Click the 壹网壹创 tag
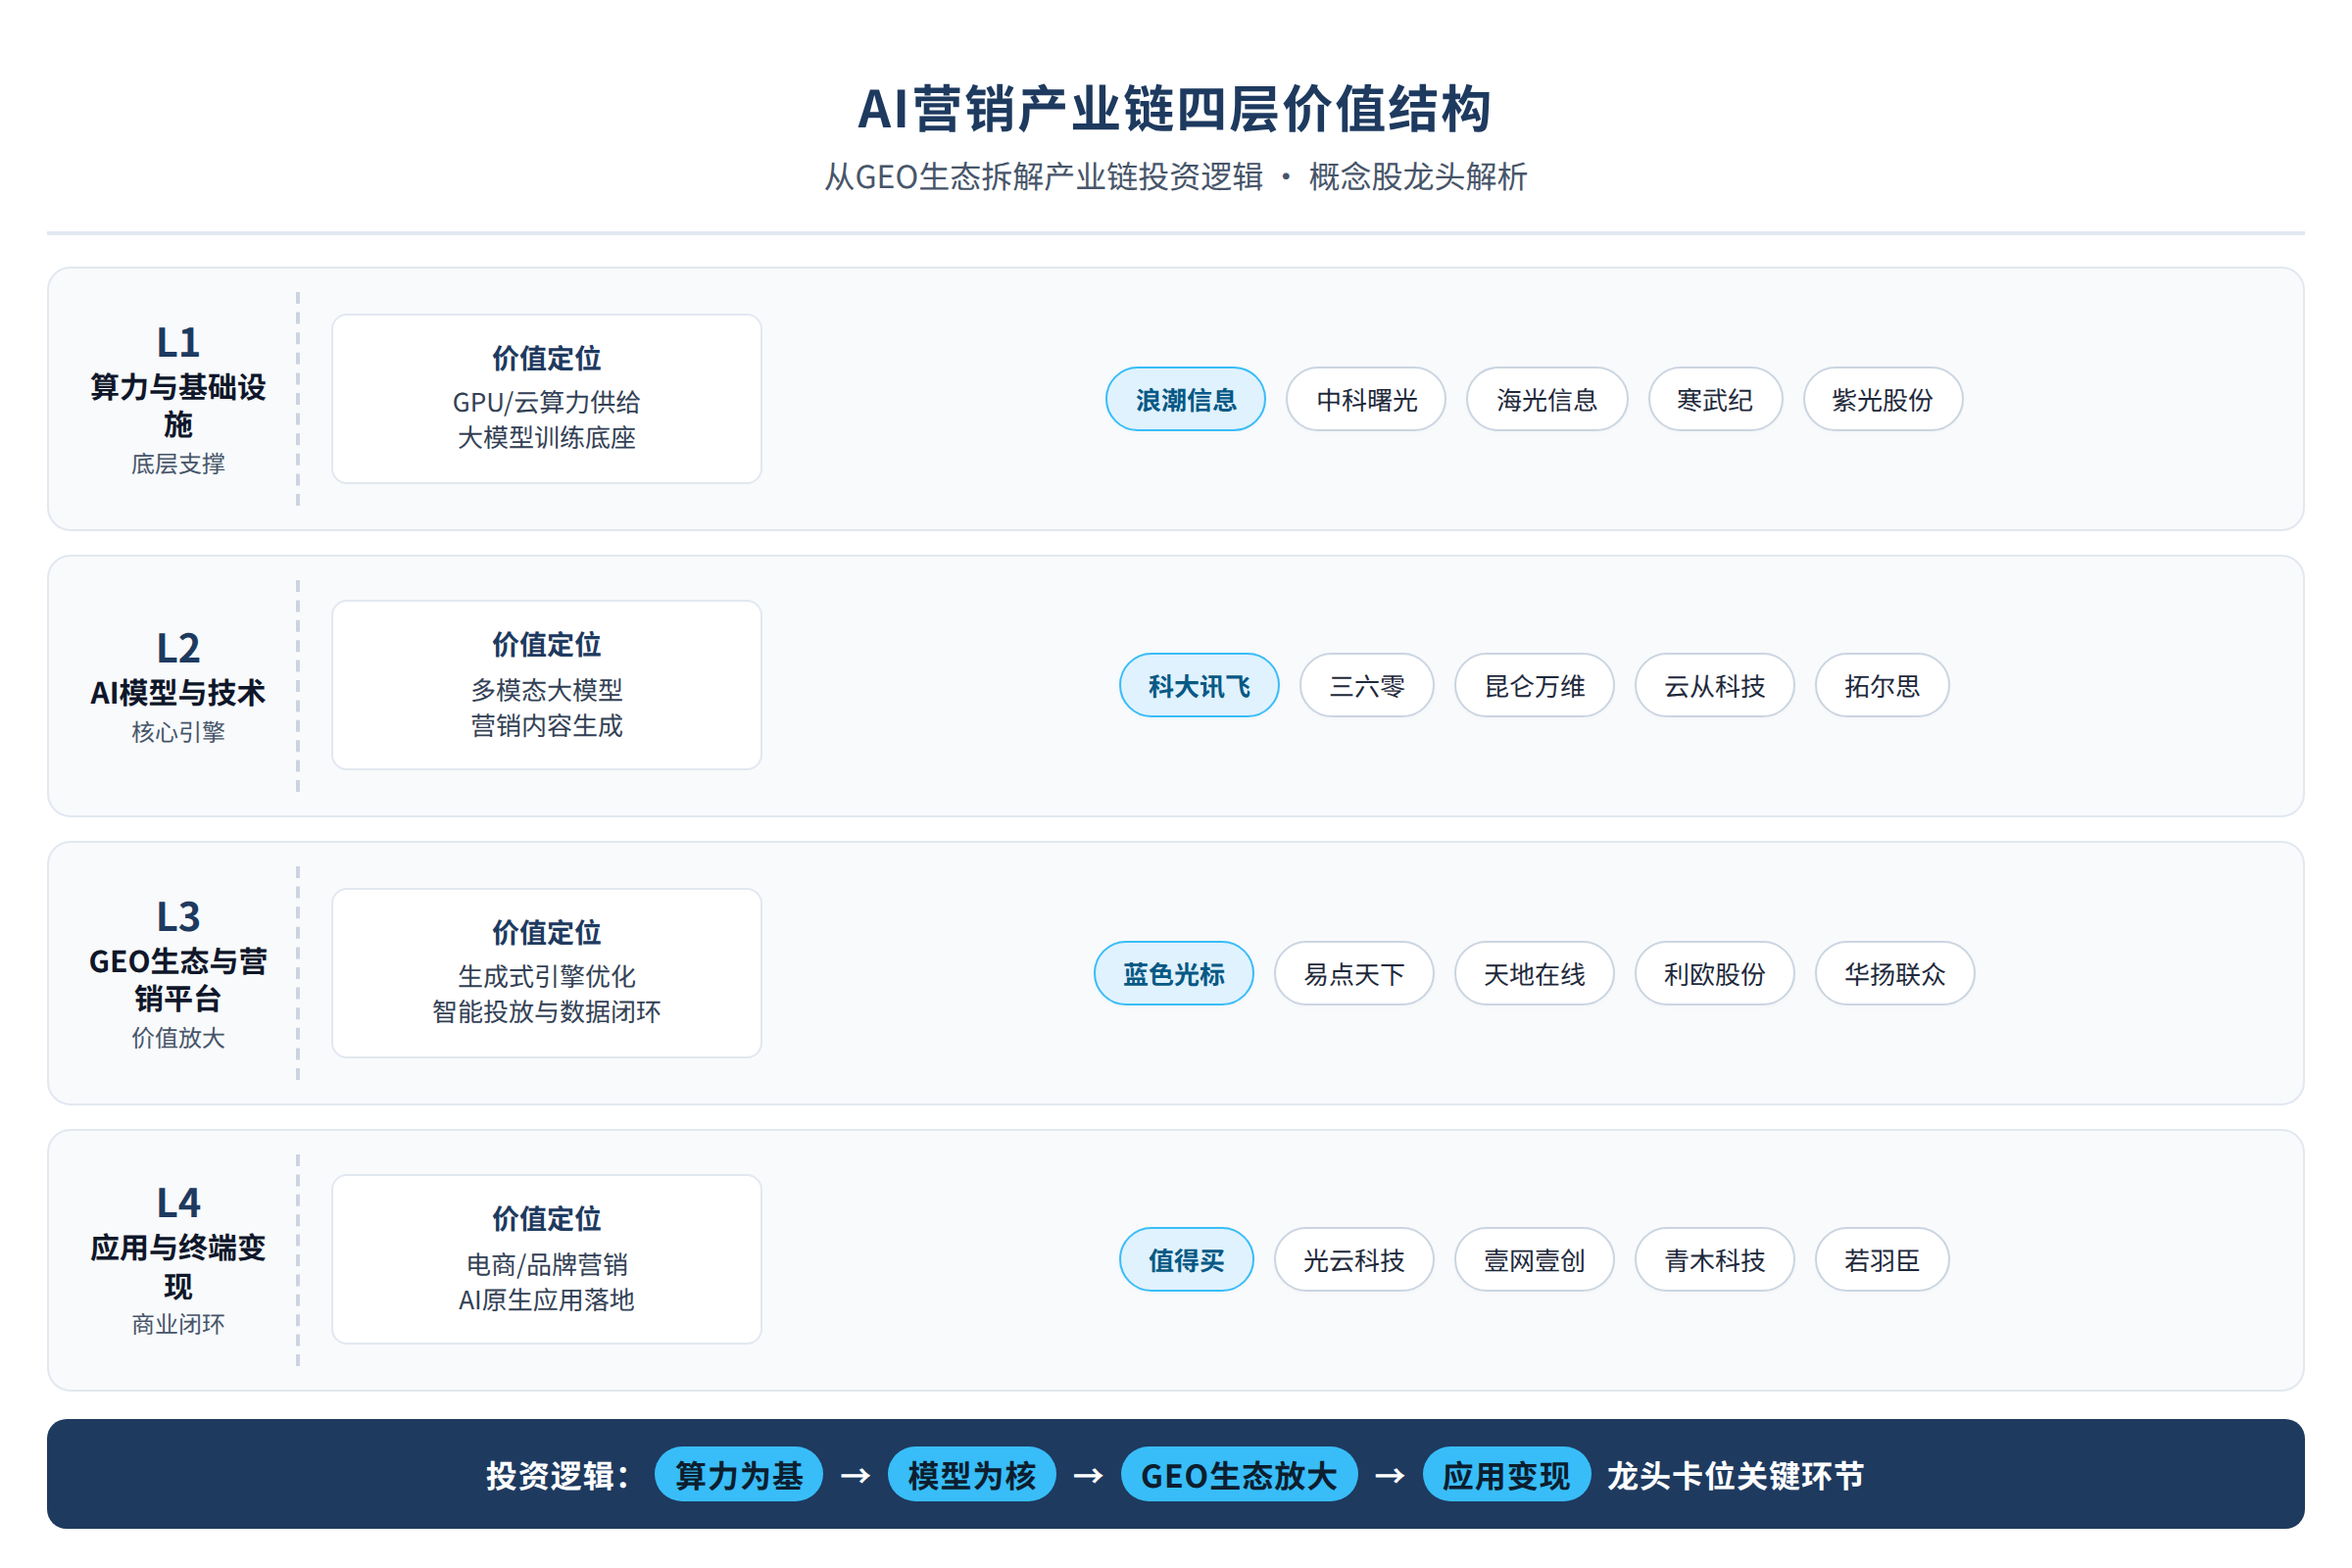 1534,1259
